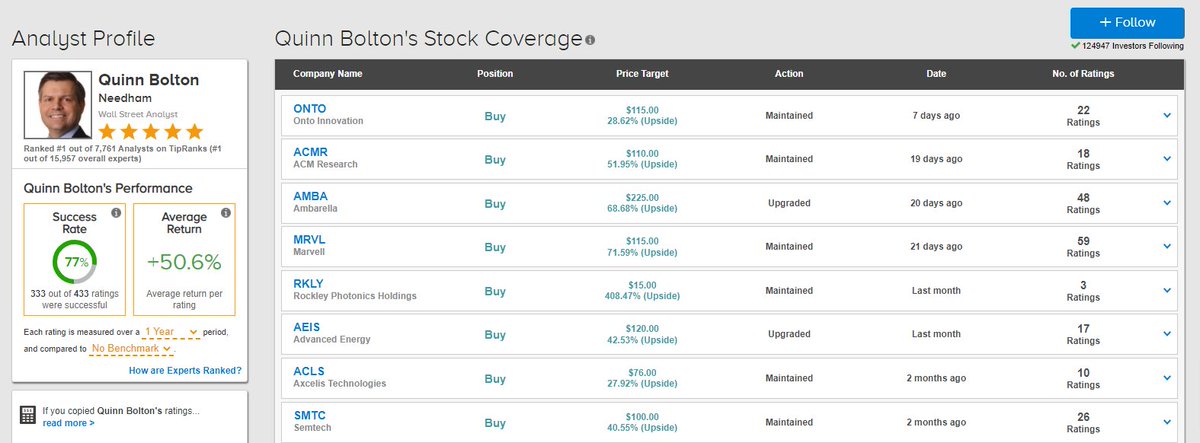Click the 59 Ratings count for MRVL
The width and height of the screenshot is (1200, 443).
[1083, 246]
